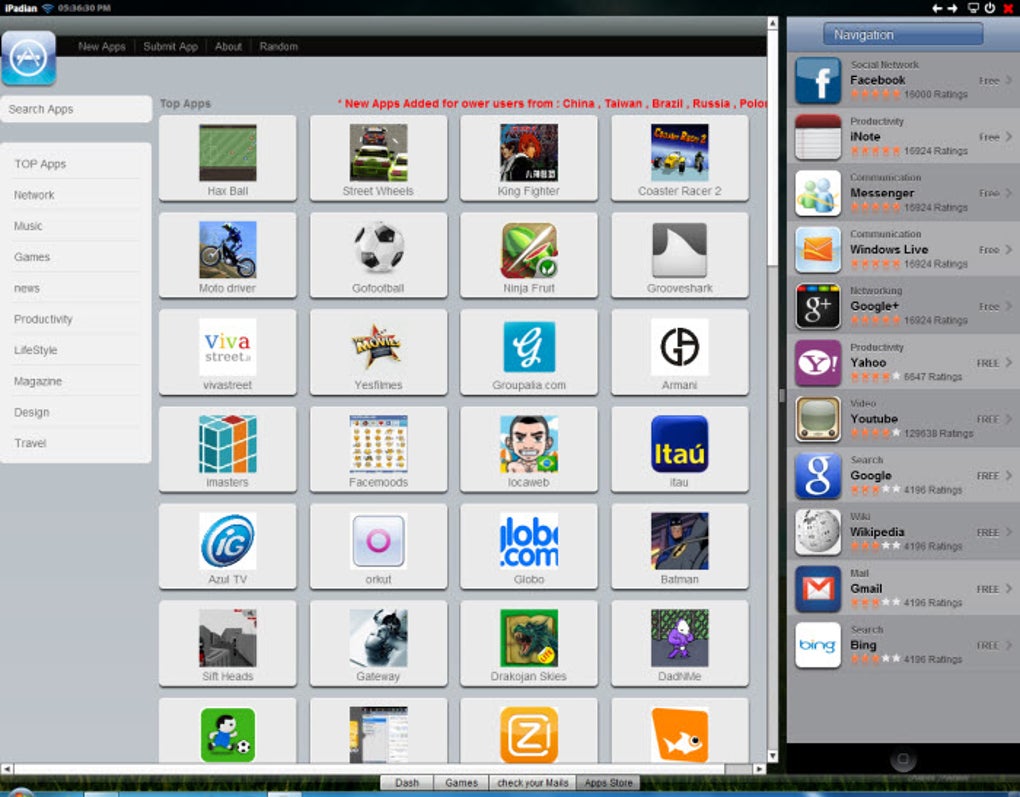The height and width of the screenshot is (797, 1020).
Task: Open the Submit App menu item
Action: [170, 46]
